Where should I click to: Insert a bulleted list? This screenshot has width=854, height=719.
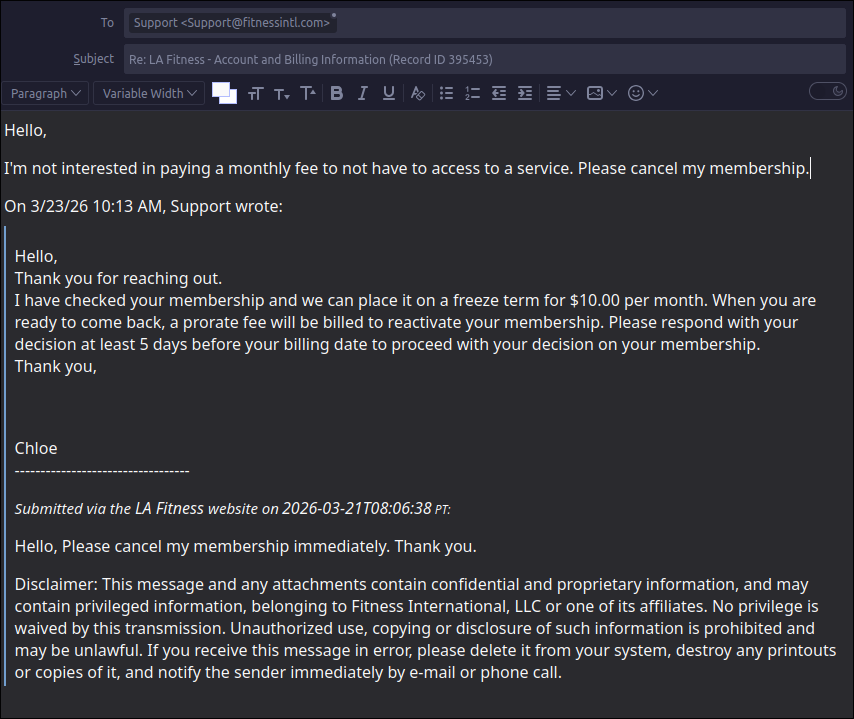(x=446, y=93)
